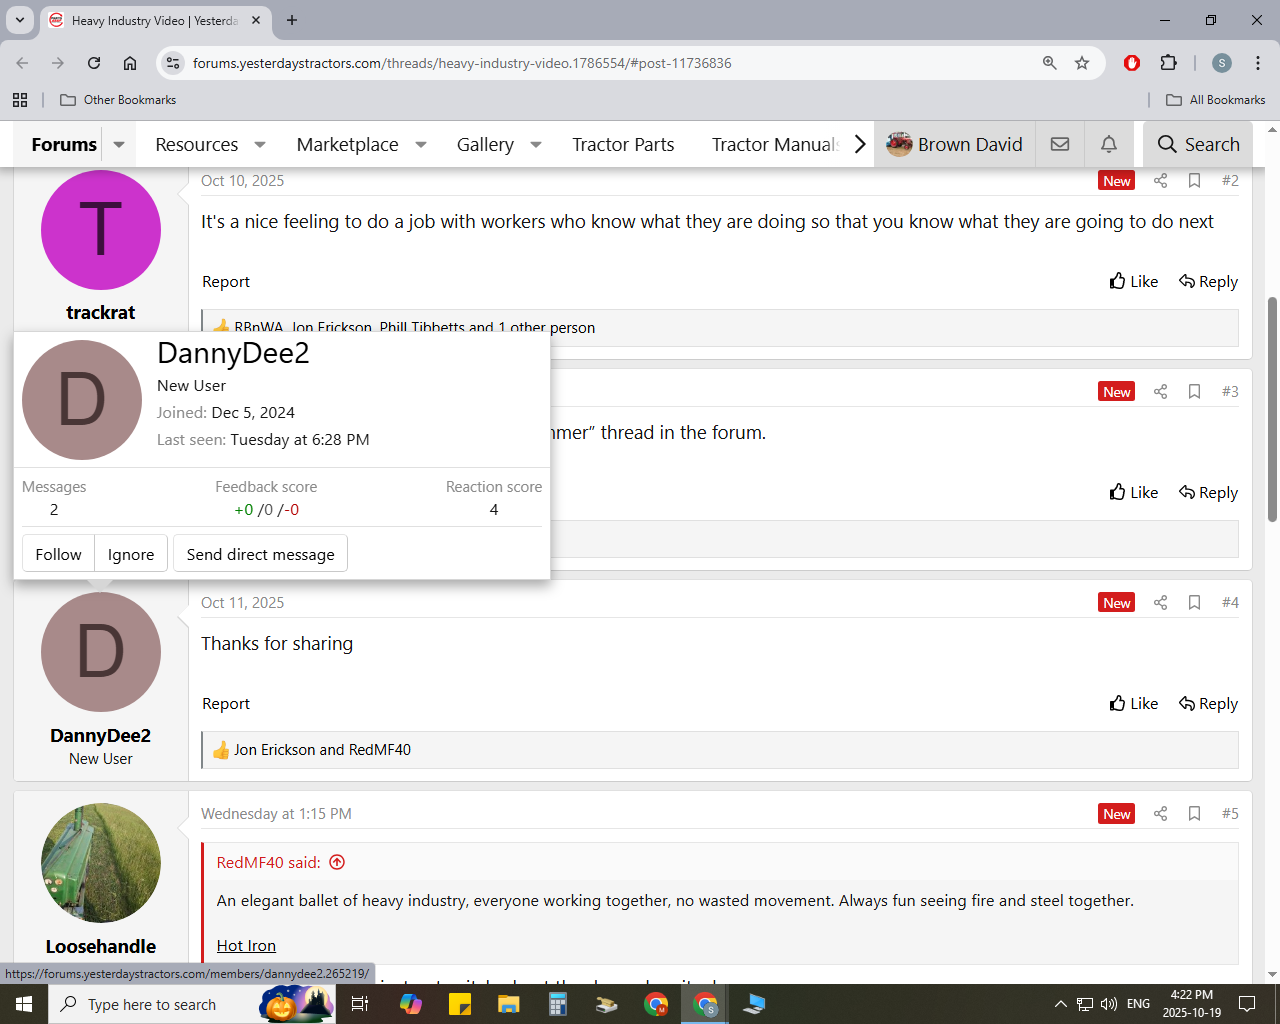The image size is (1280, 1024).
Task: Open the Forums nav tab
Action: point(64,145)
